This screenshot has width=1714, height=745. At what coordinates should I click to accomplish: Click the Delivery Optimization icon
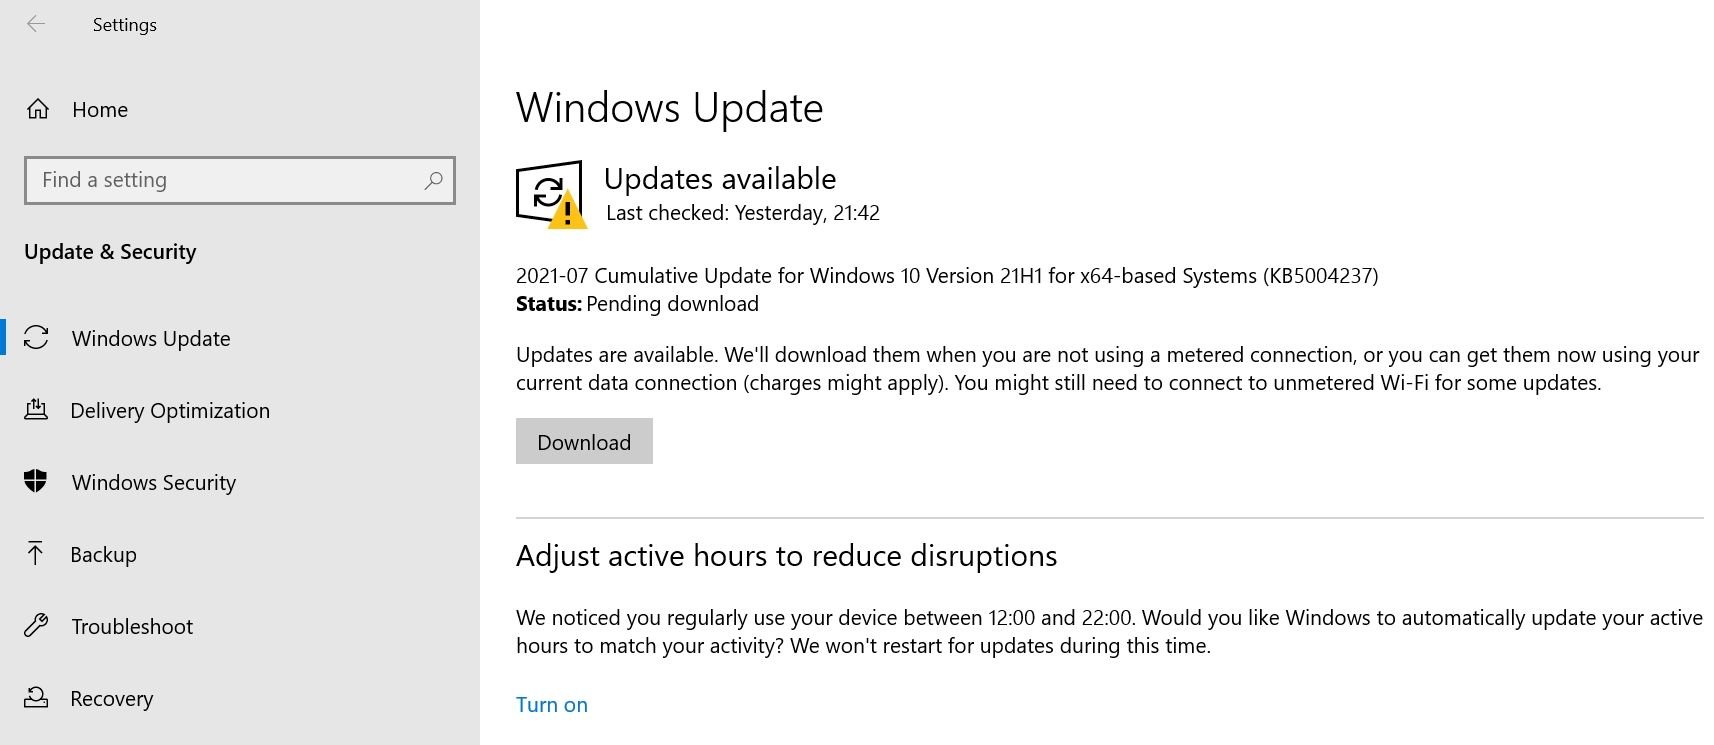(36, 410)
